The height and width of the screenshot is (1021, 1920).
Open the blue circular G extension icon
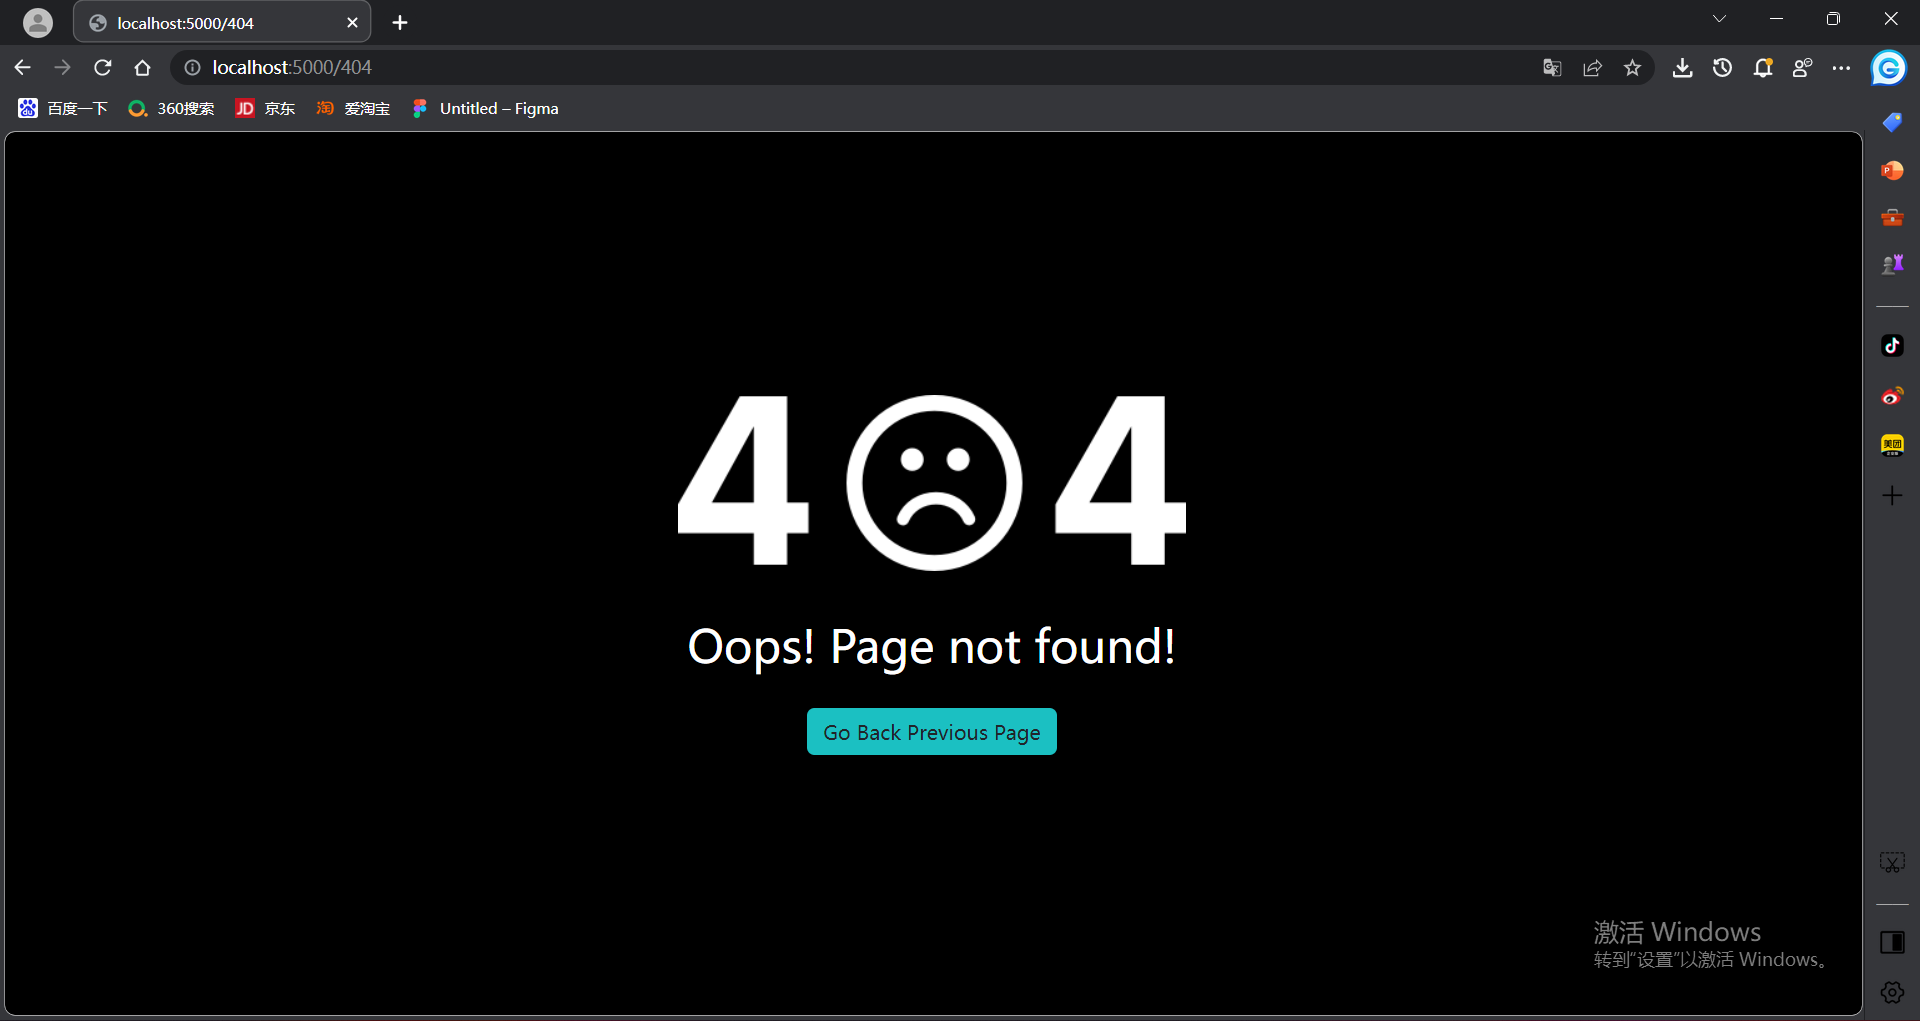pyautogui.click(x=1888, y=68)
